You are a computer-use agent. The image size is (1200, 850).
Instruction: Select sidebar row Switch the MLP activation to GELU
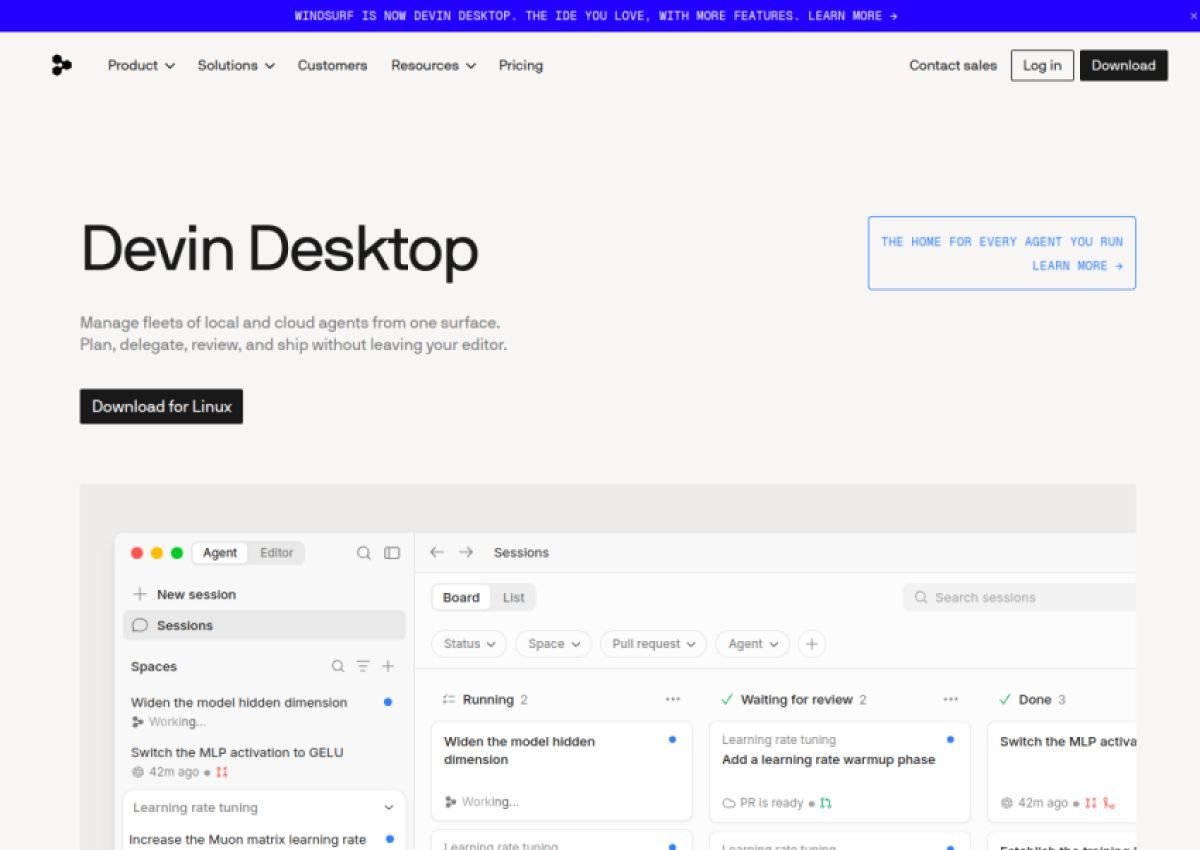coord(262,761)
